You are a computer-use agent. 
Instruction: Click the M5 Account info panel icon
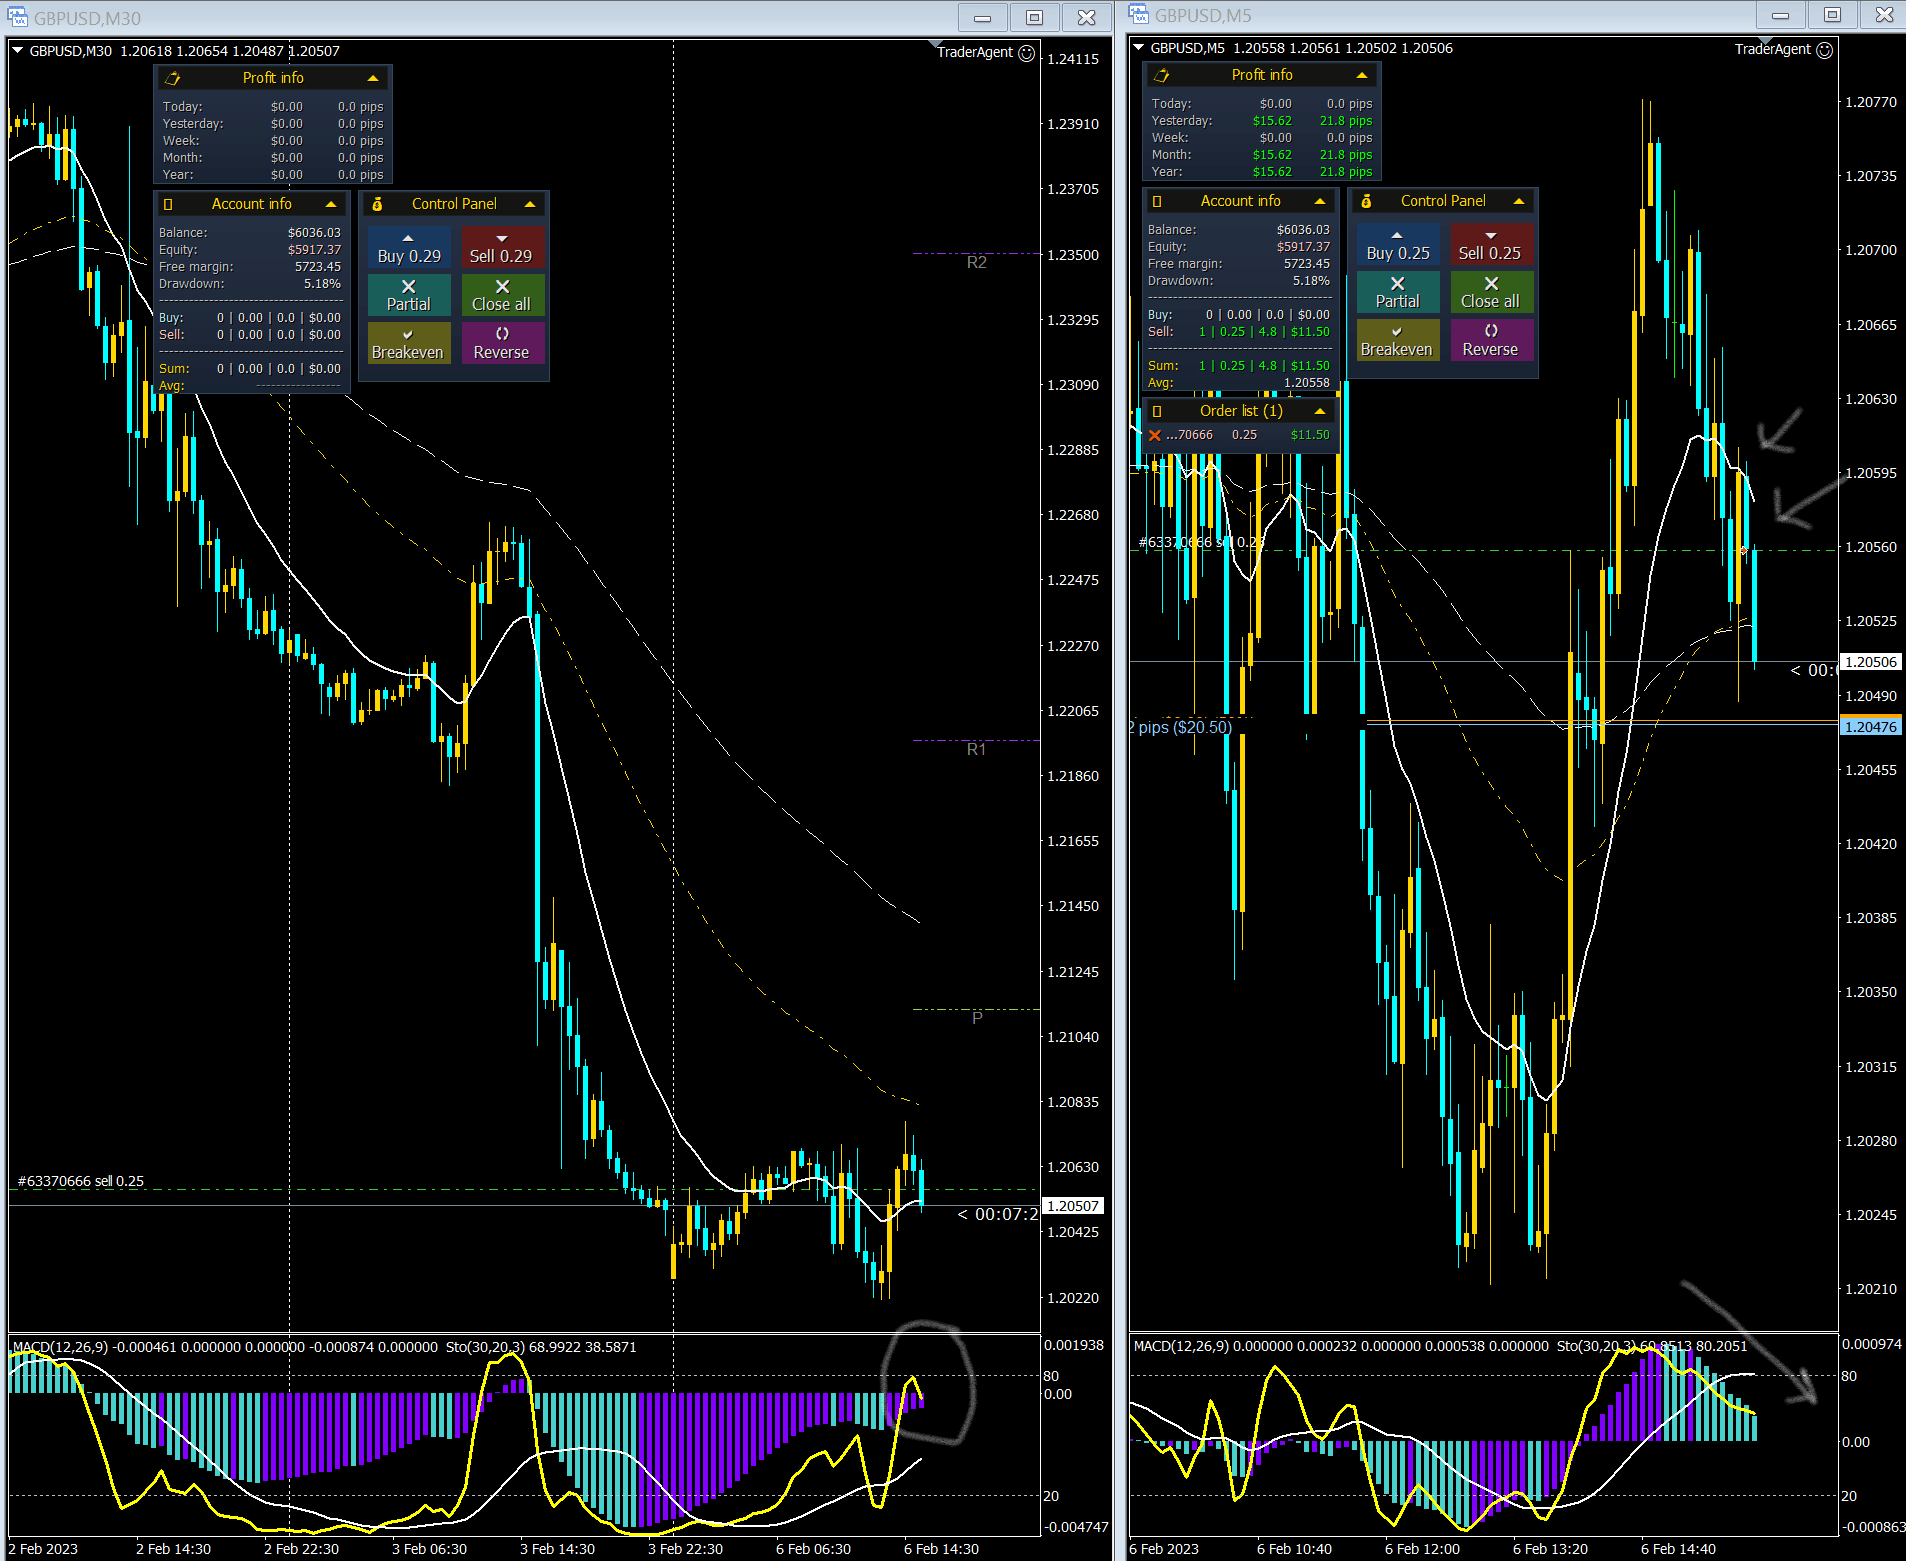[1157, 201]
